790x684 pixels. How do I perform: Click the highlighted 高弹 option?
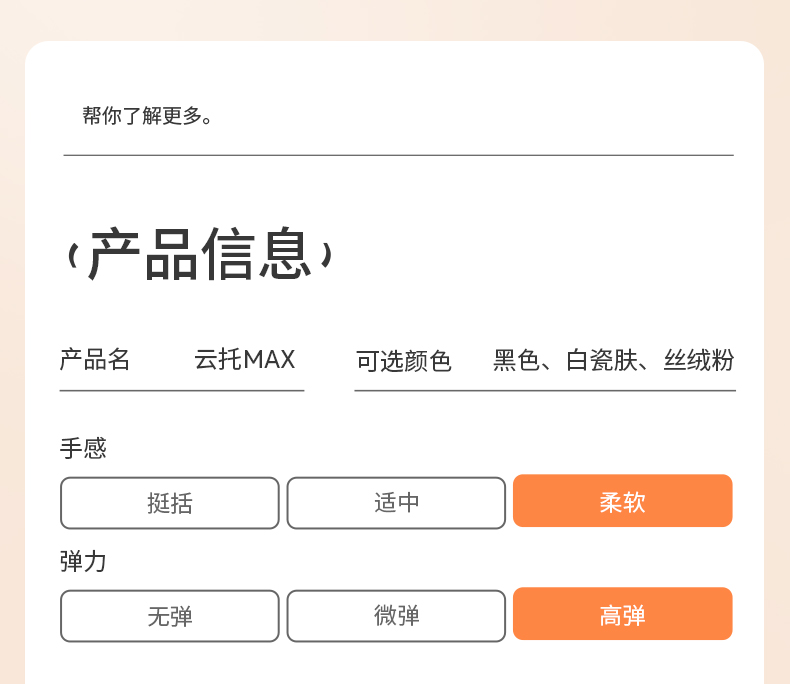click(x=622, y=614)
